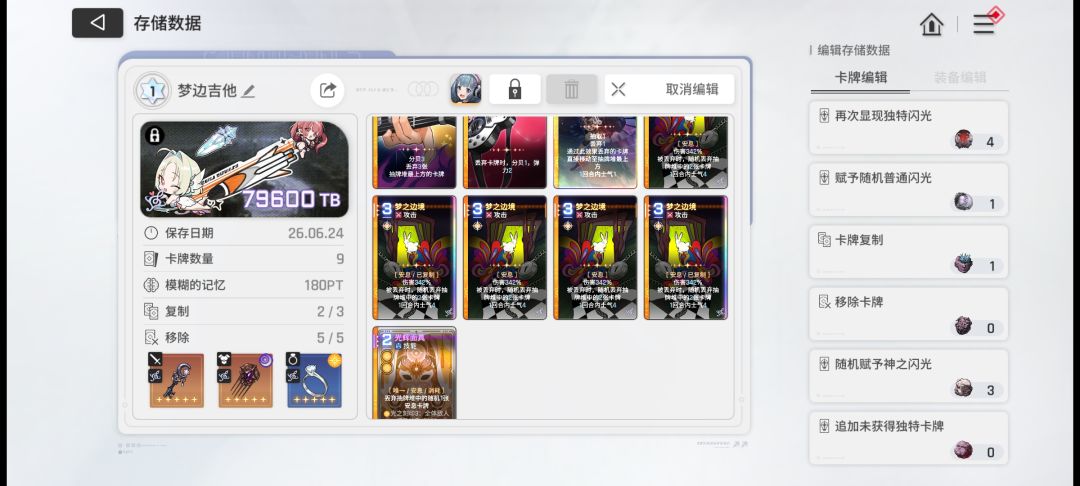Click the orb icon in 赋予随机普通闪光 row

tap(964, 202)
